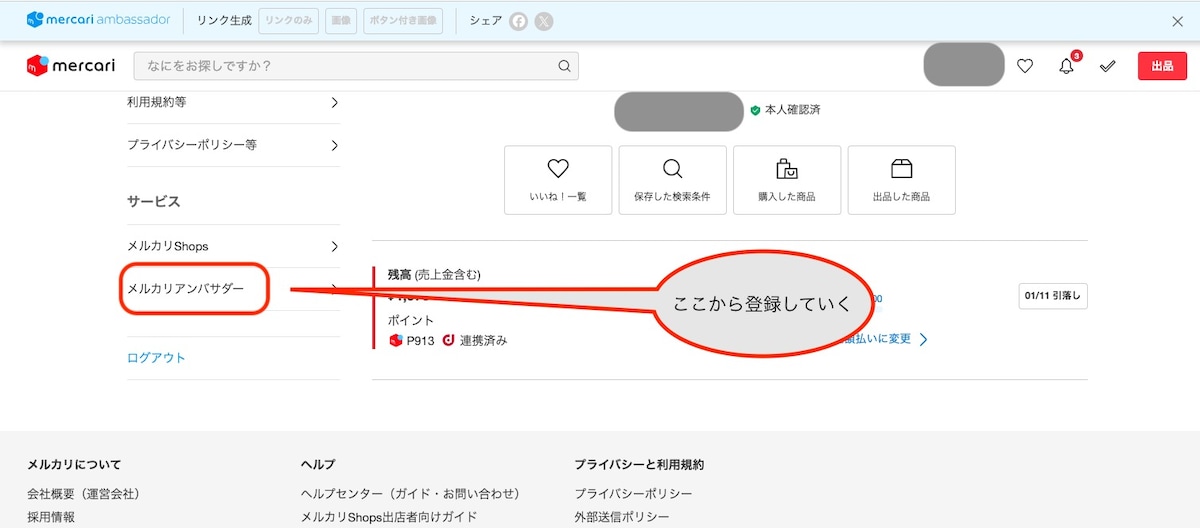Open the 購入した商品 card
The width and height of the screenshot is (1200, 528).
787,180
